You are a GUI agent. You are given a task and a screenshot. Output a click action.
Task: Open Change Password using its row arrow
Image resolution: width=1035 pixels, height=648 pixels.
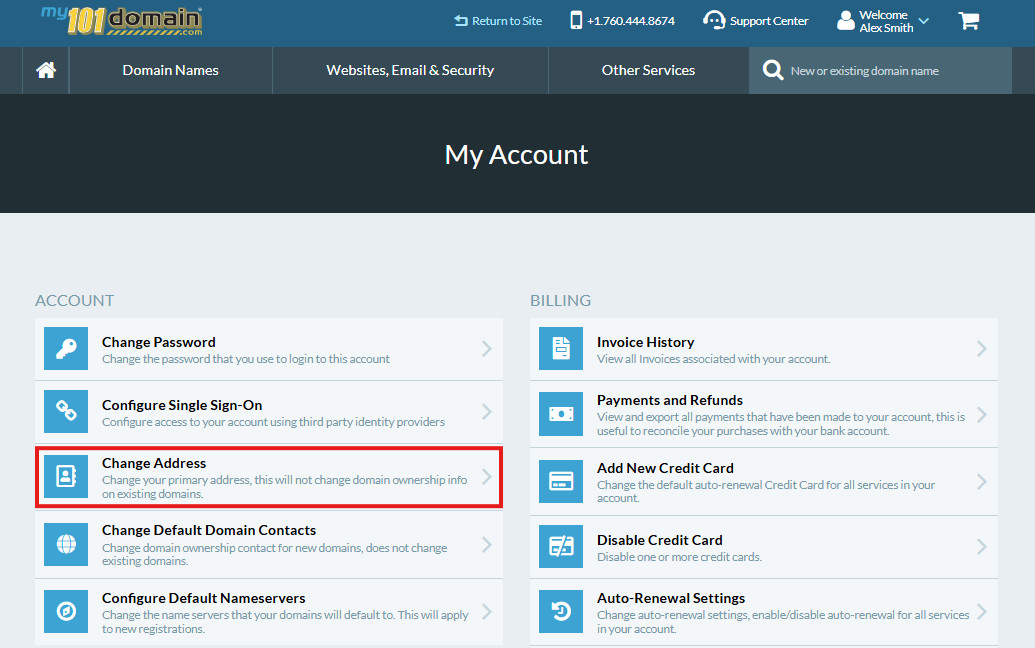click(489, 348)
